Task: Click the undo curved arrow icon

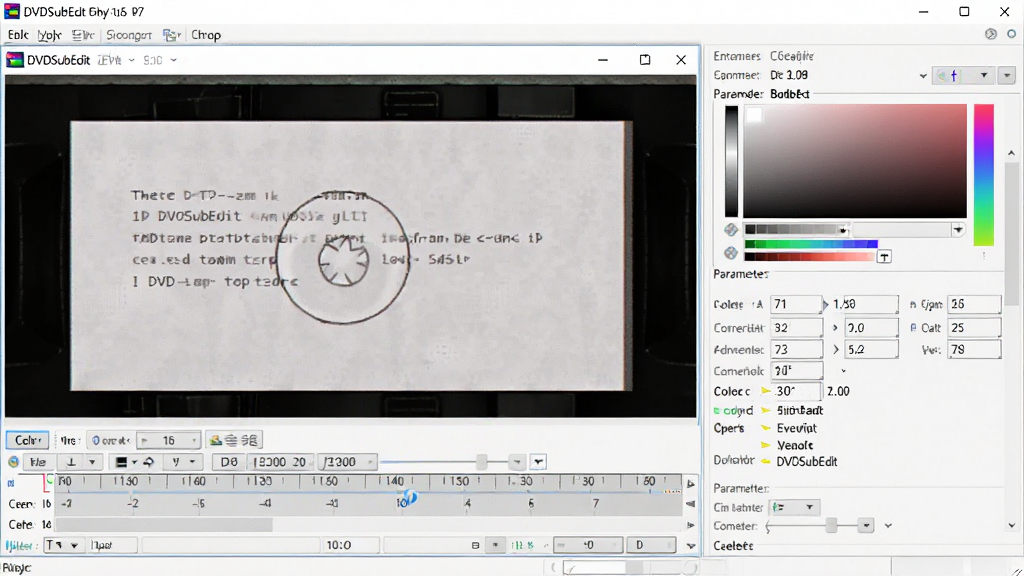Action: [x=149, y=462]
